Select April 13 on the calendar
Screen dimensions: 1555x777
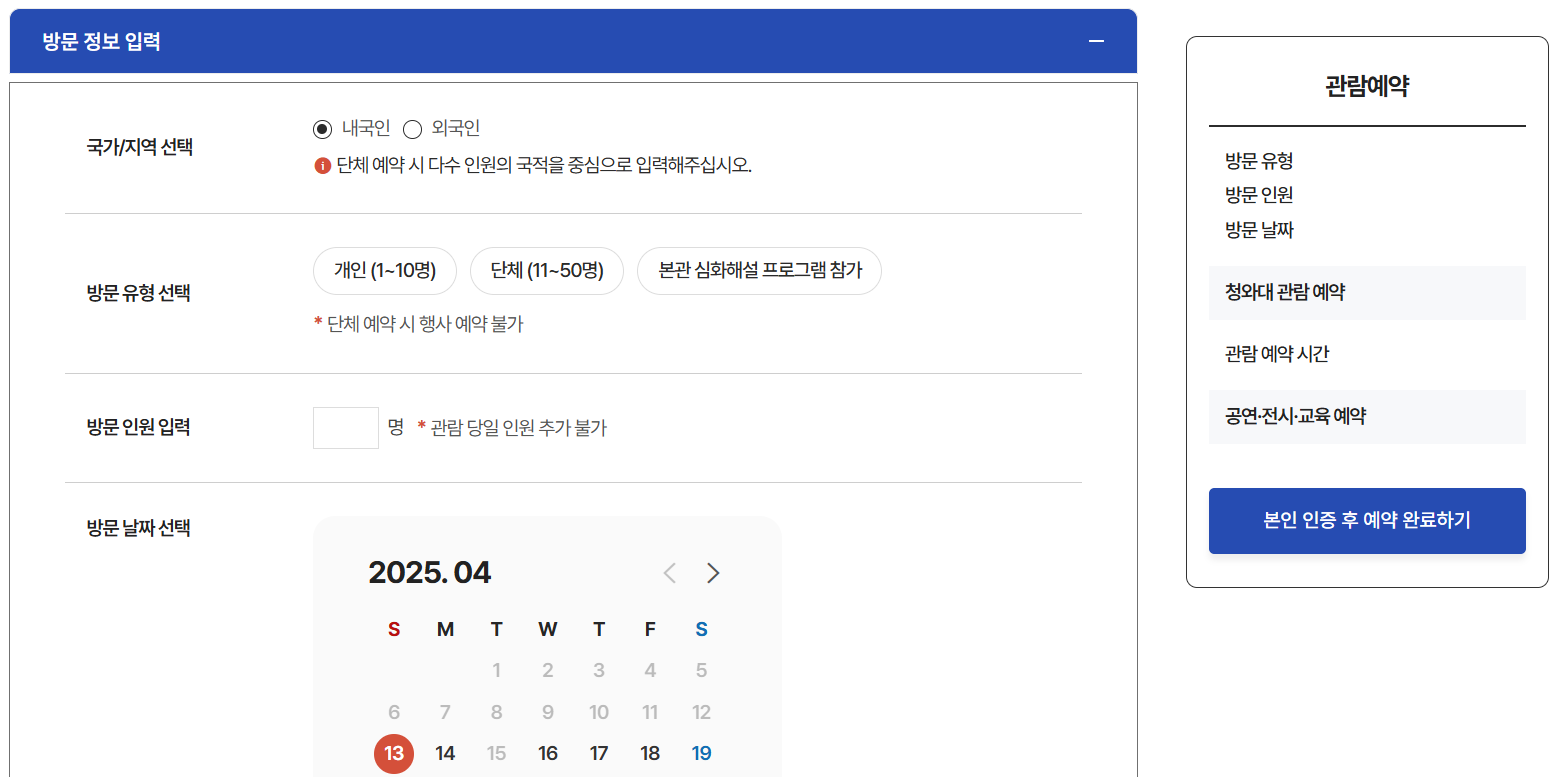point(394,753)
